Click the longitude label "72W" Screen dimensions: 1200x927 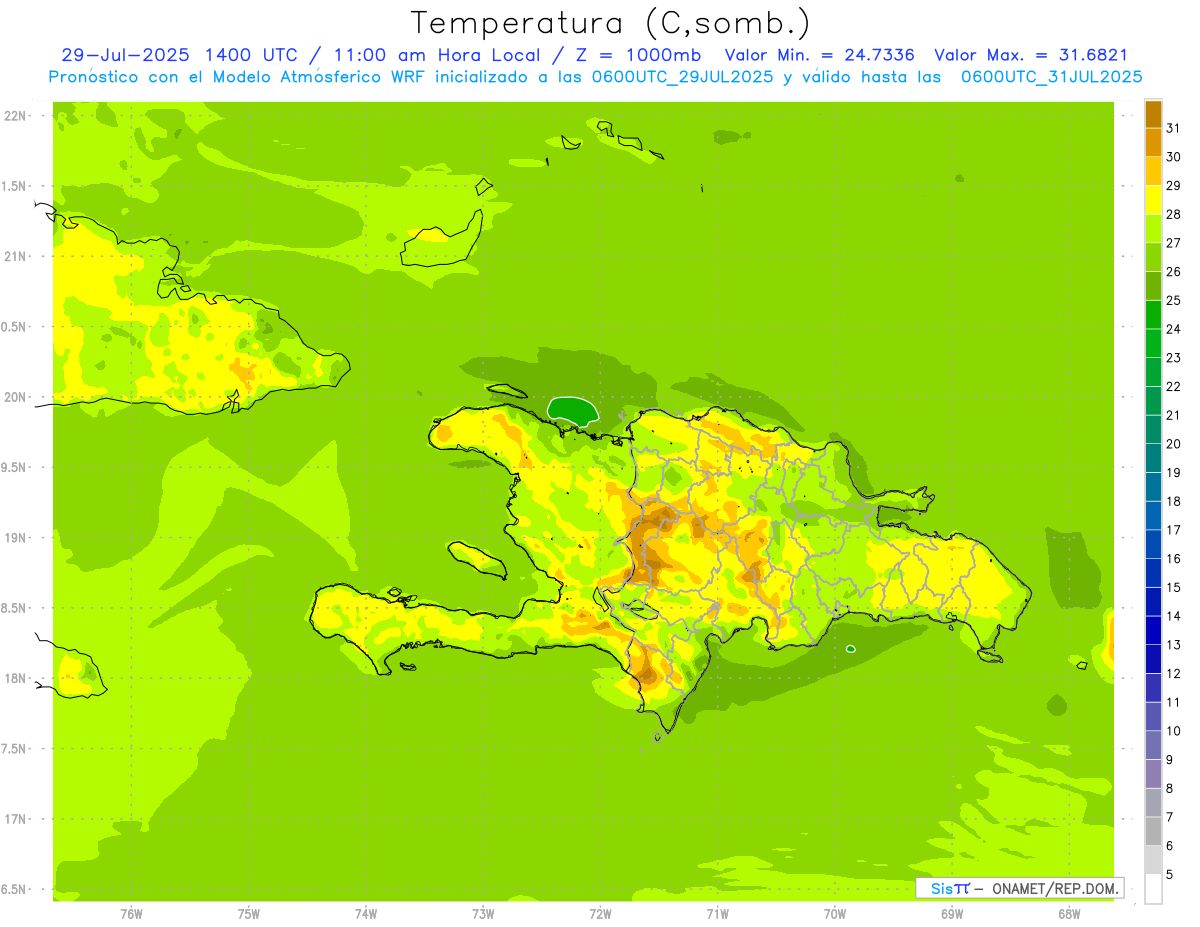coord(600,914)
